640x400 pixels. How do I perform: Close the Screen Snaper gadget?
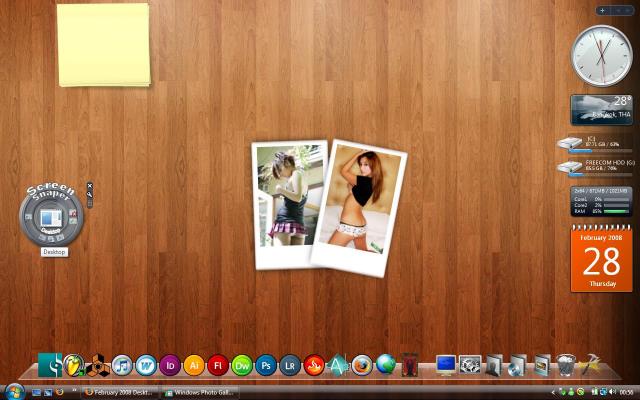click(x=90, y=186)
